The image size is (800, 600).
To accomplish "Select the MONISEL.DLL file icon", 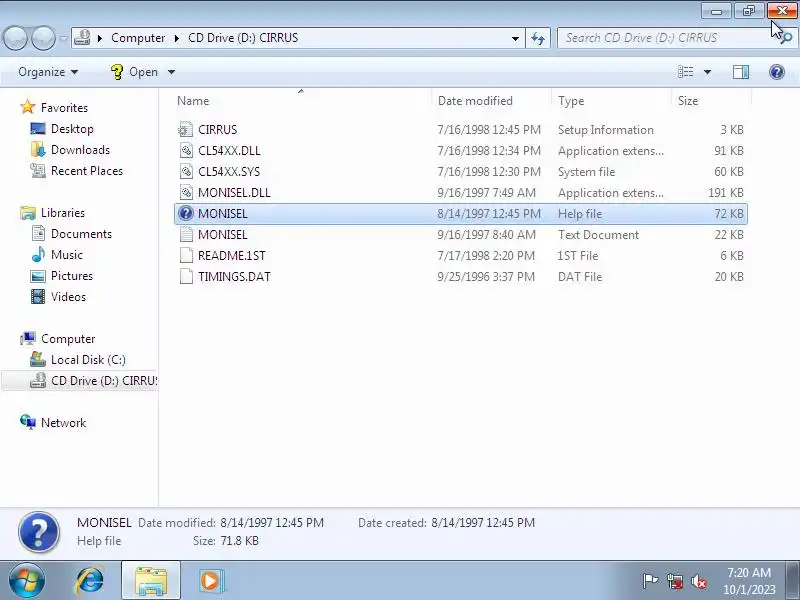I will point(186,192).
